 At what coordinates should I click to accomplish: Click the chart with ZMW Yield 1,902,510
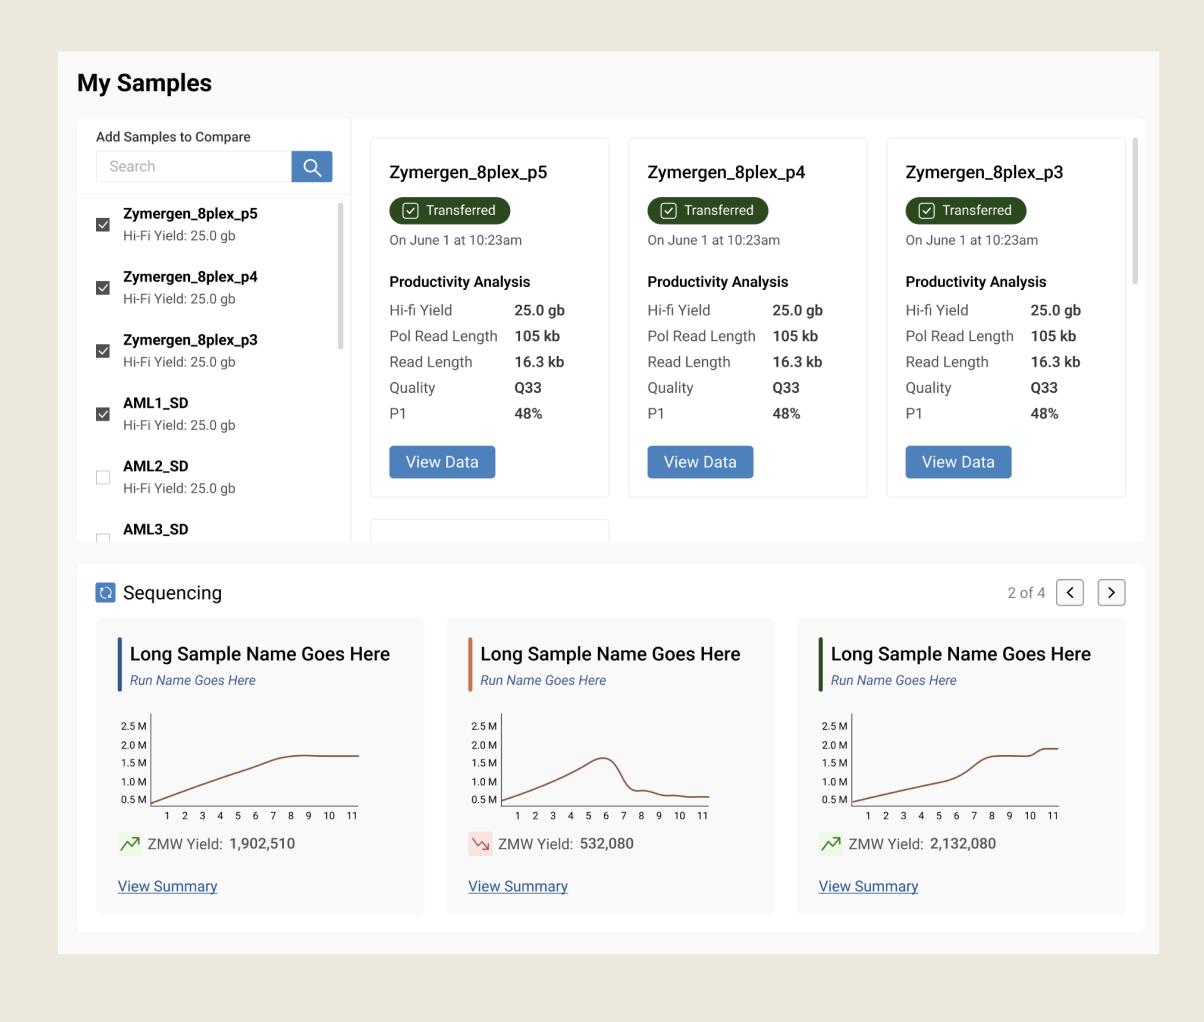click(x=240, y=767)
